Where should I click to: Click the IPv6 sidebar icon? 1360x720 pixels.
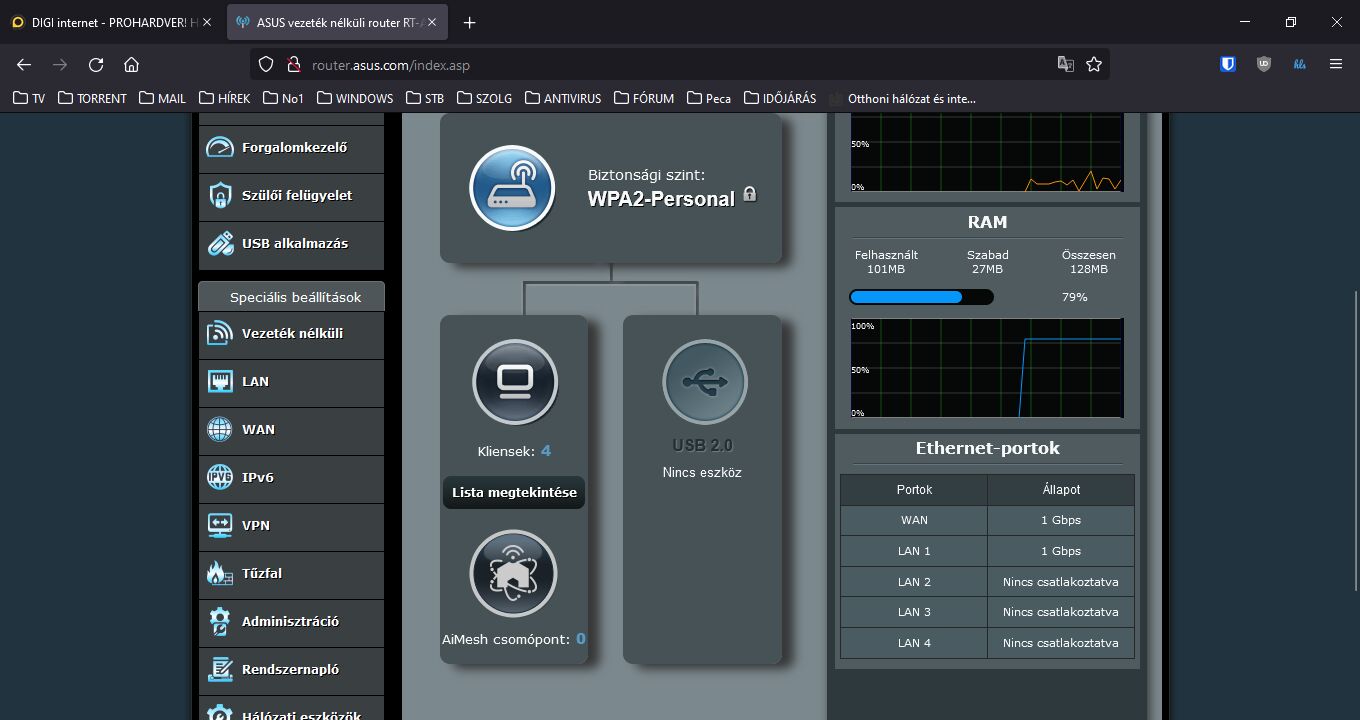tap(220, 477)
